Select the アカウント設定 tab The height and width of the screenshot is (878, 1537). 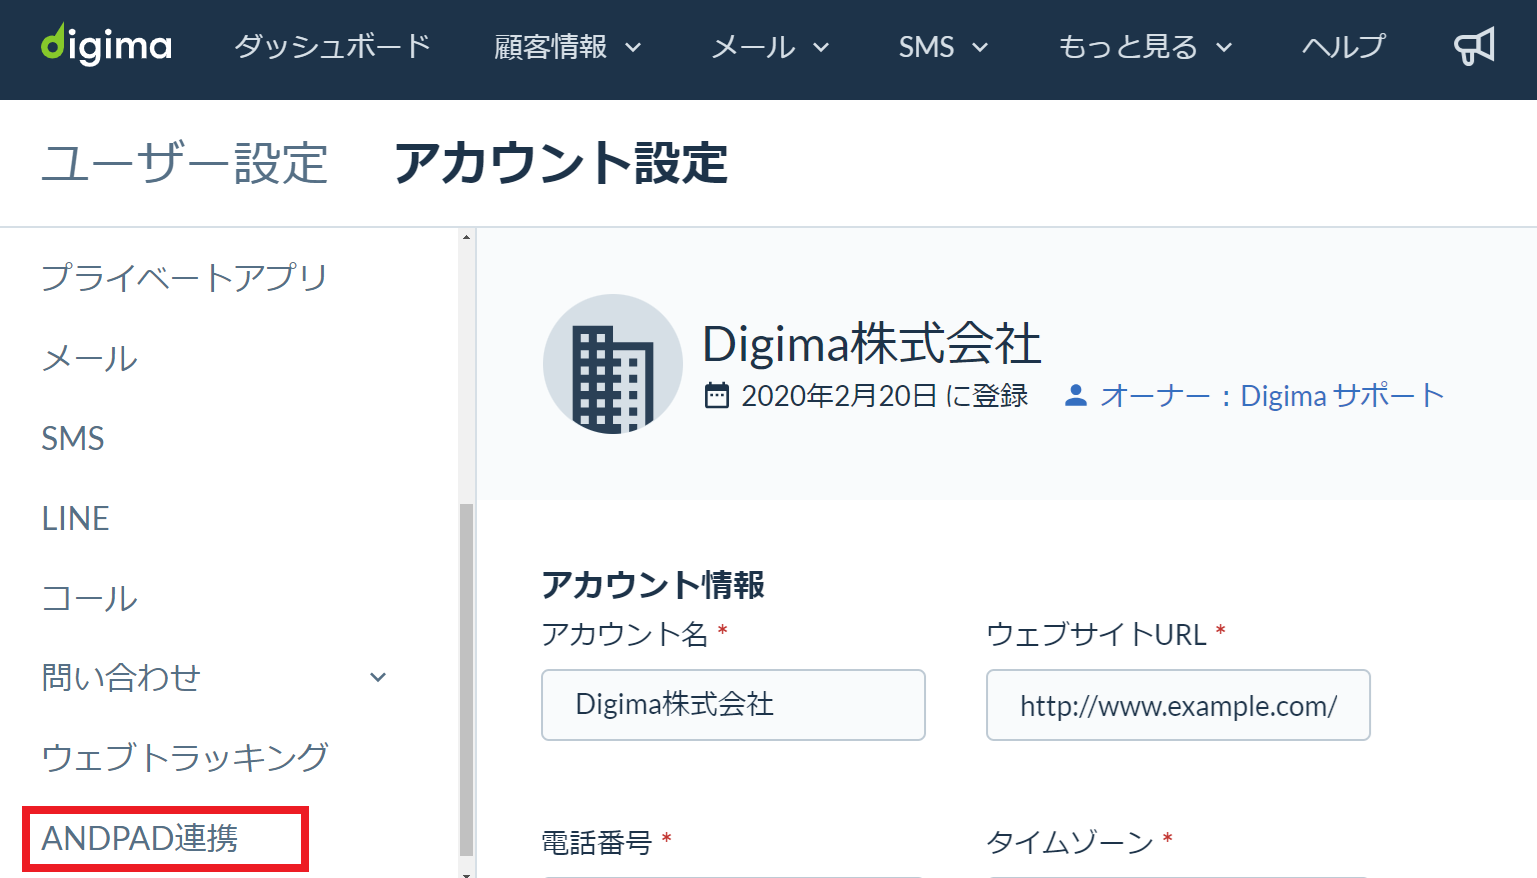561,163
